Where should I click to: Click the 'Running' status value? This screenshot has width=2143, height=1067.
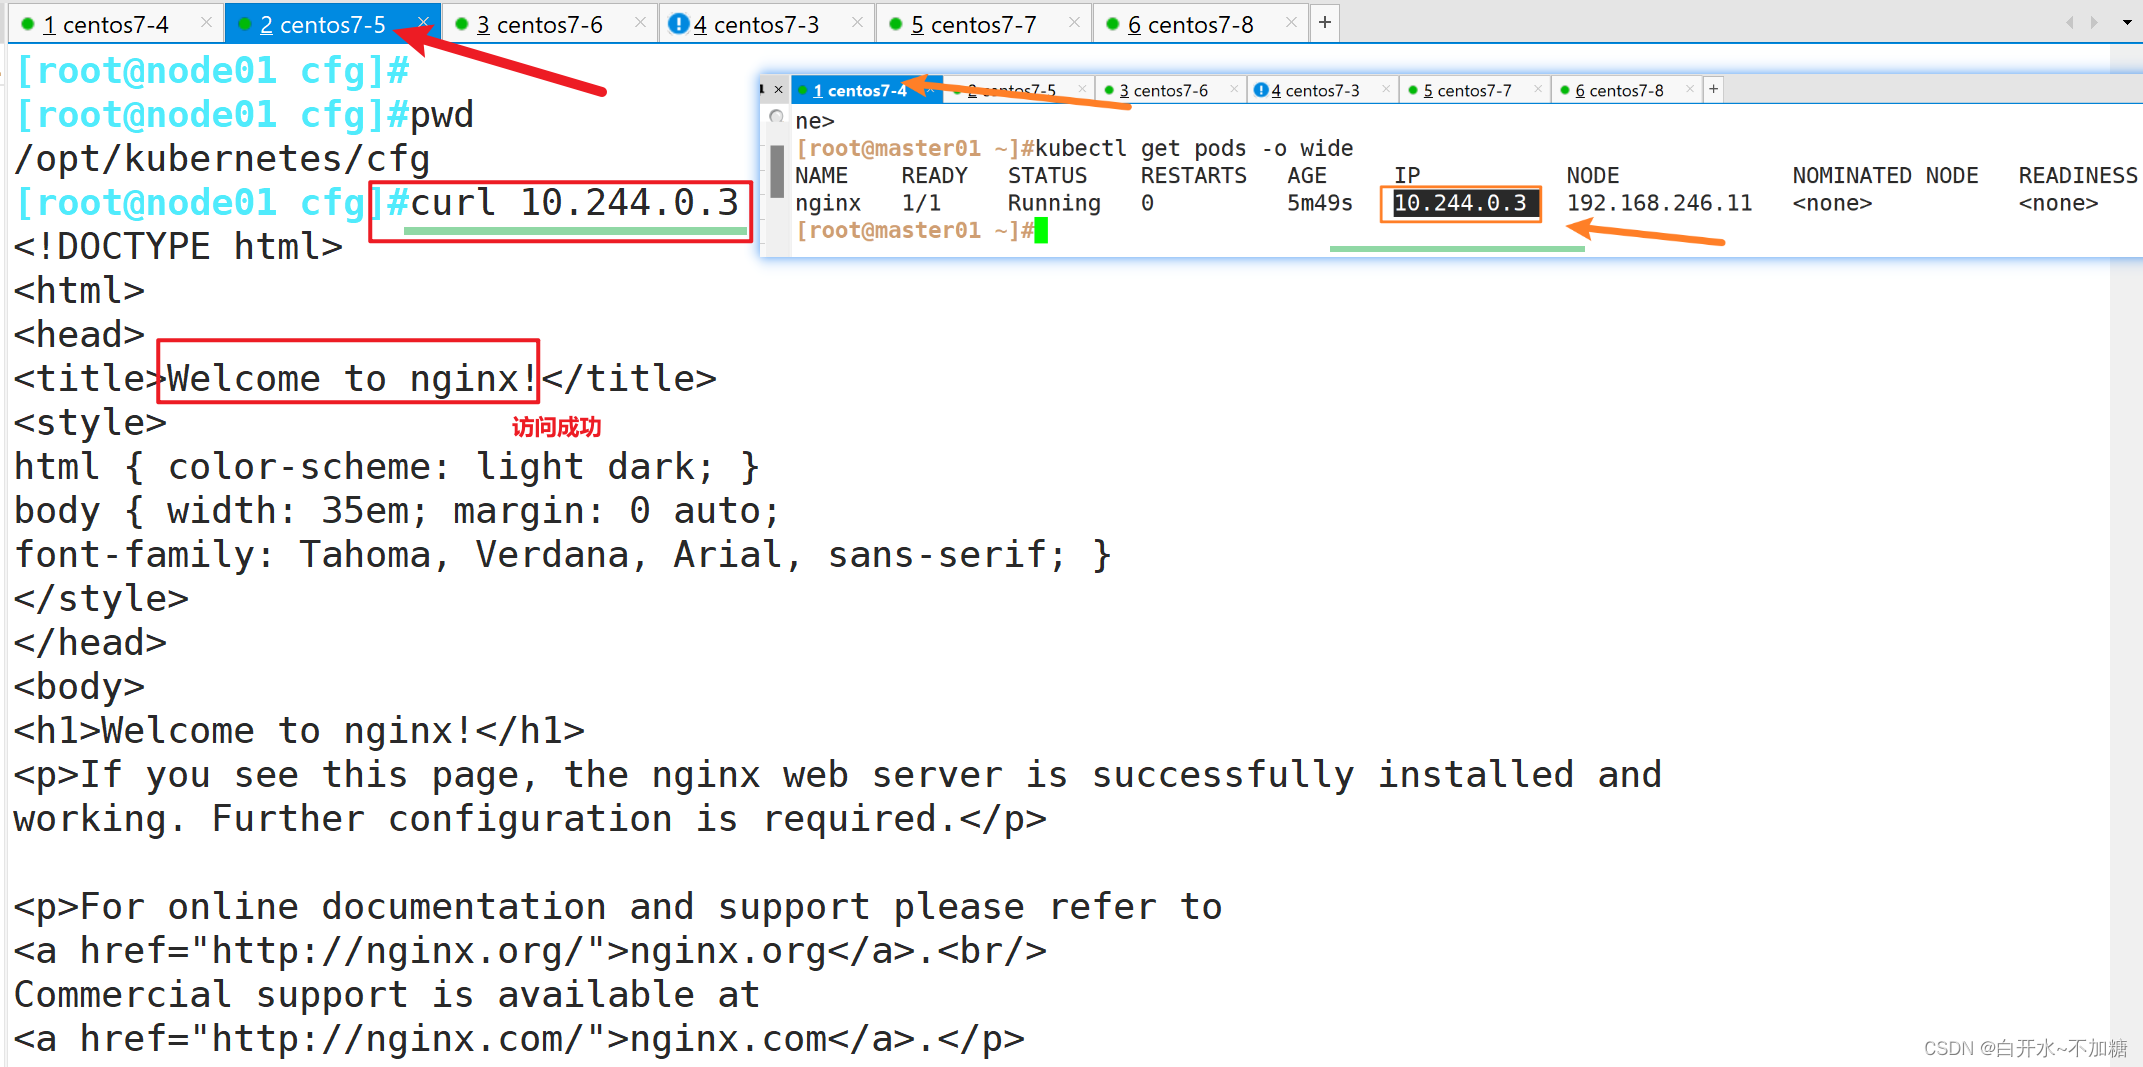click(1054, 203)
